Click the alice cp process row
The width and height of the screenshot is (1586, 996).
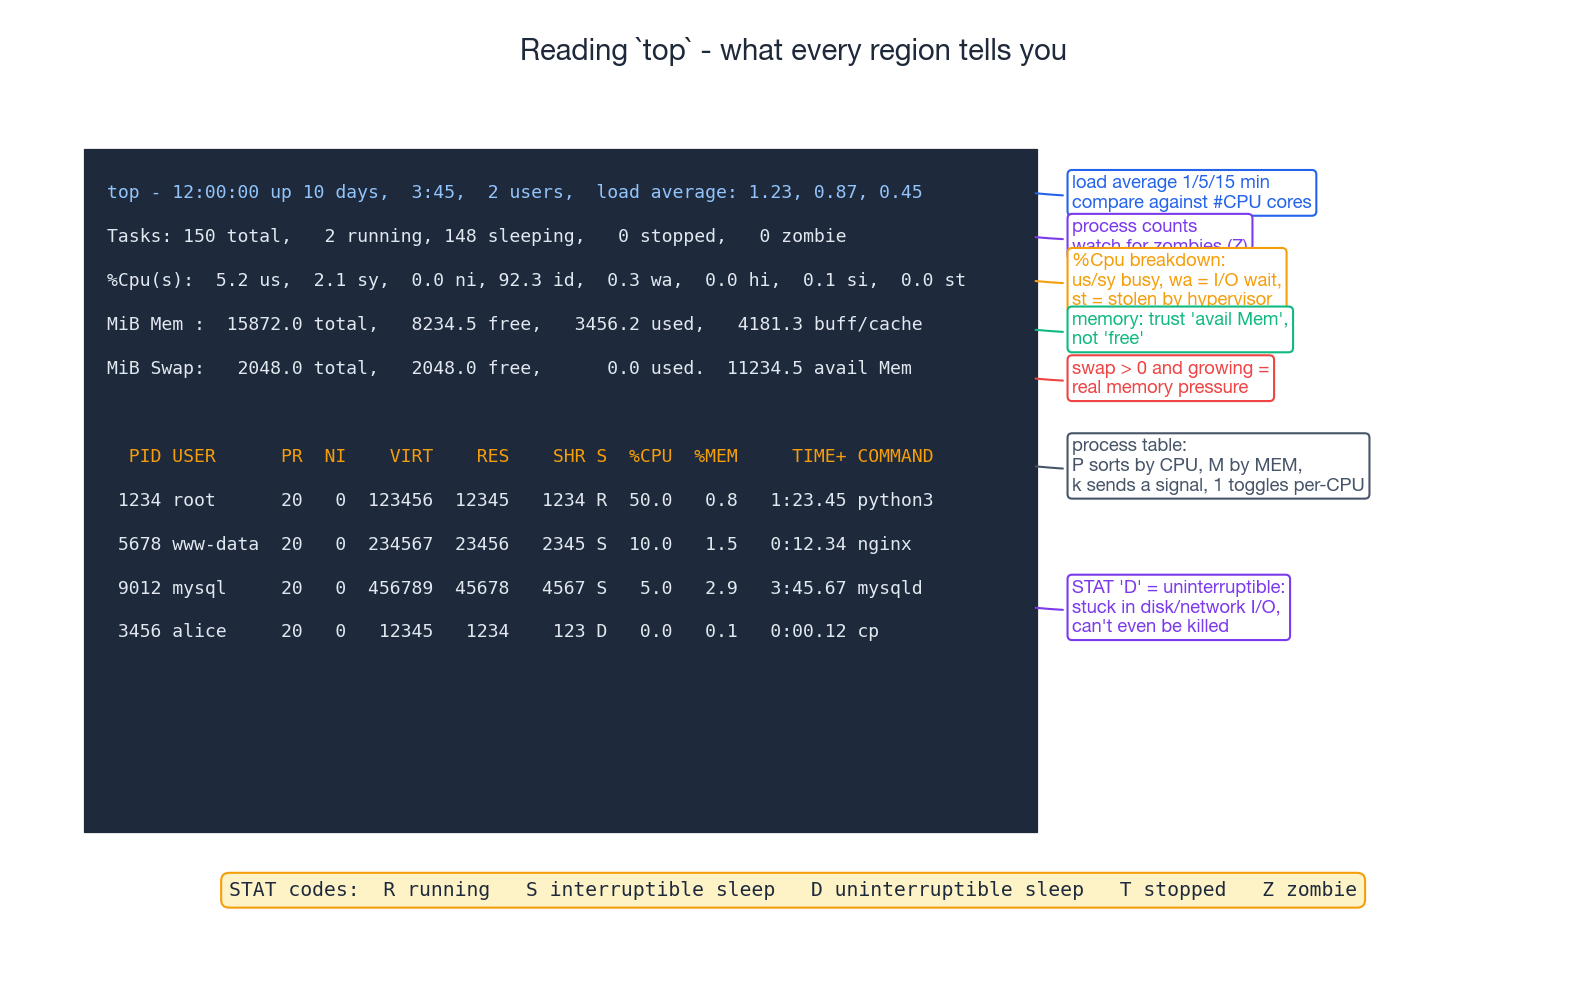(x=498, y=631)
